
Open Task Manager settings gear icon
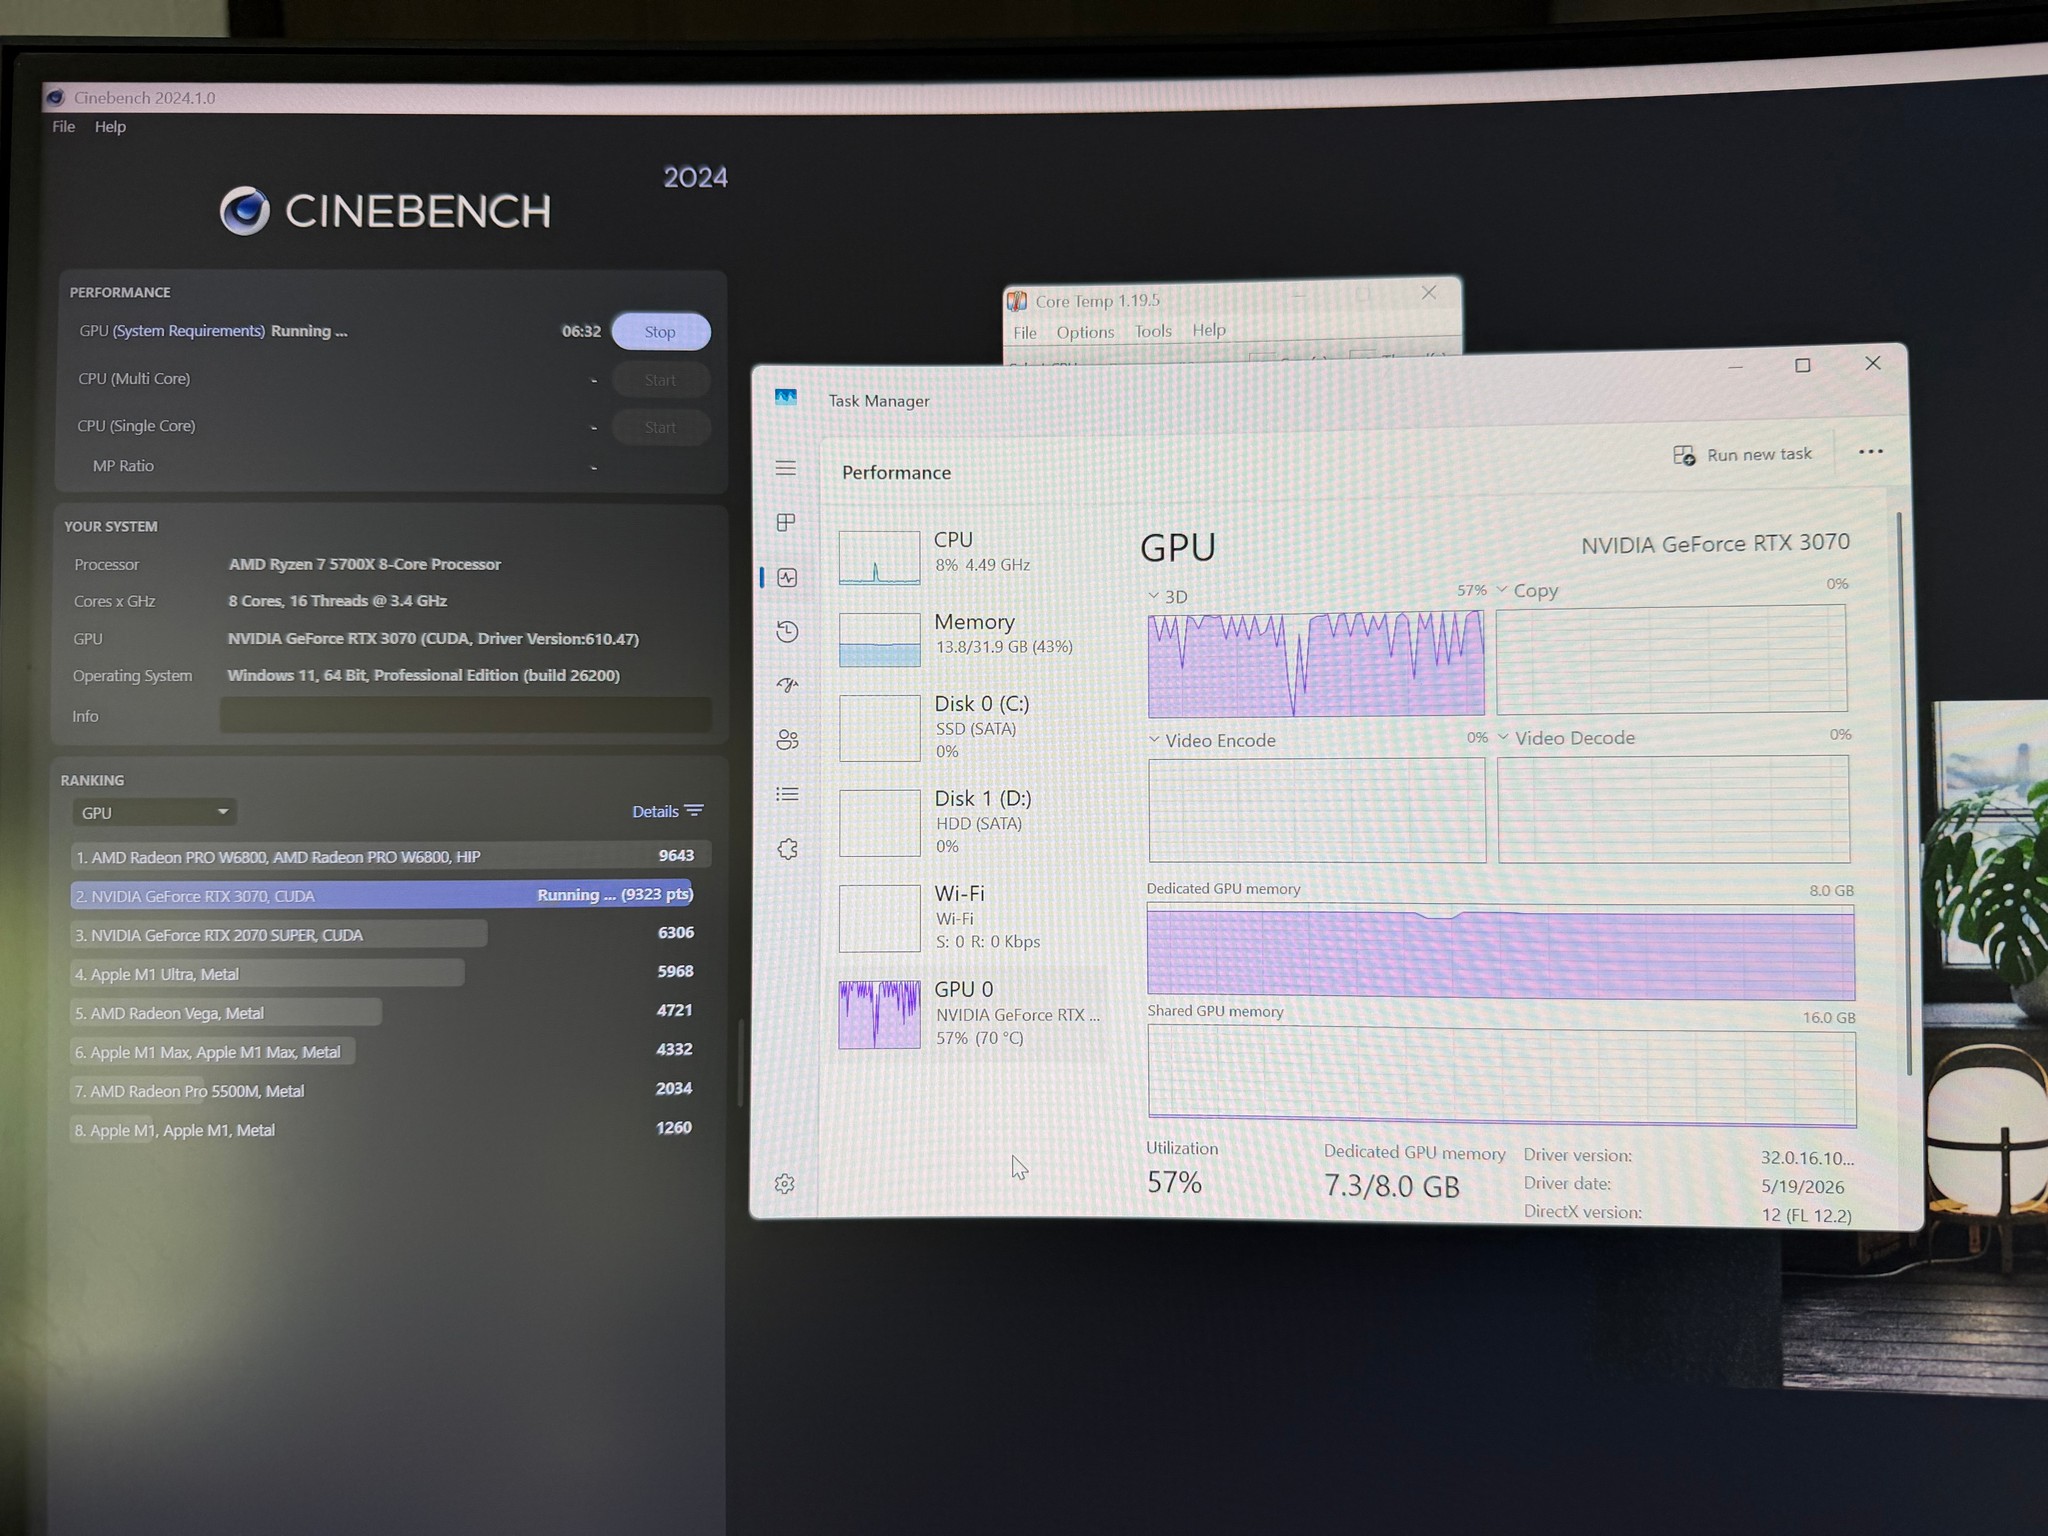(785, 1184)
